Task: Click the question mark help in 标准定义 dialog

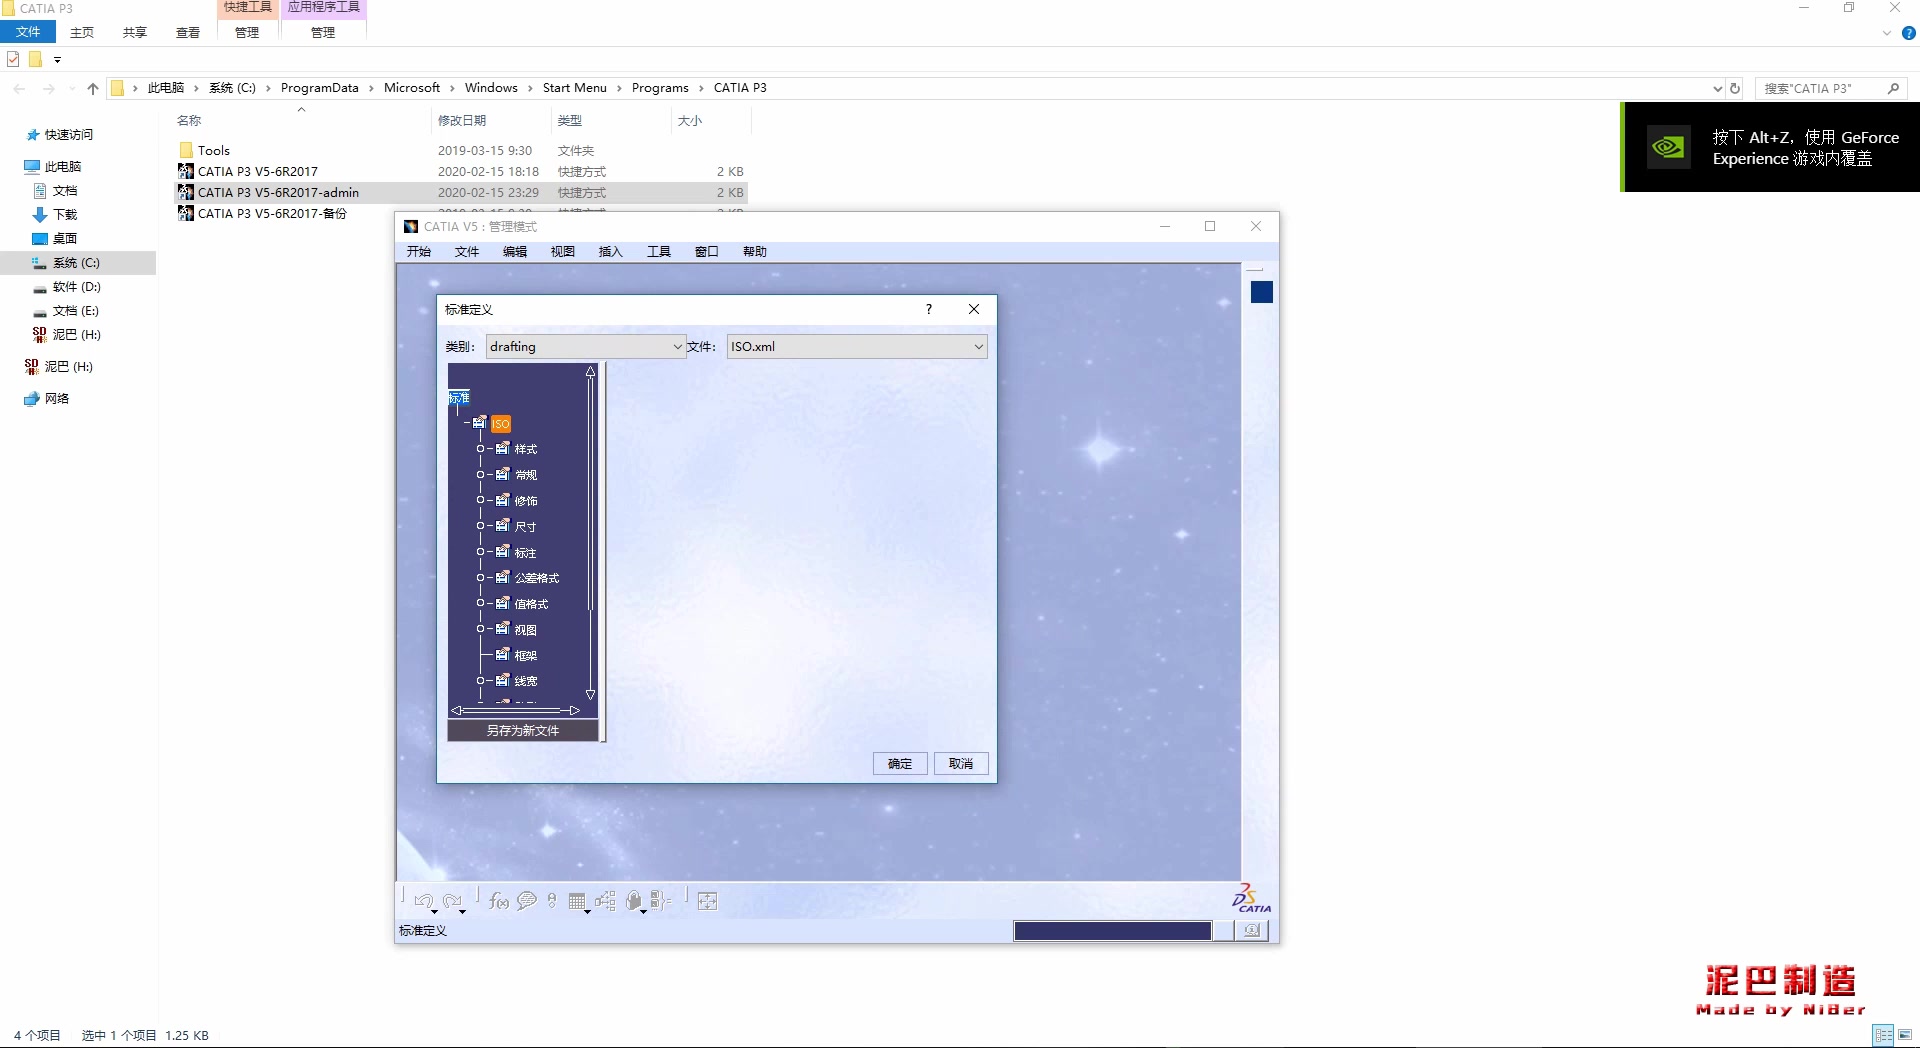Action: pos(929,309)
